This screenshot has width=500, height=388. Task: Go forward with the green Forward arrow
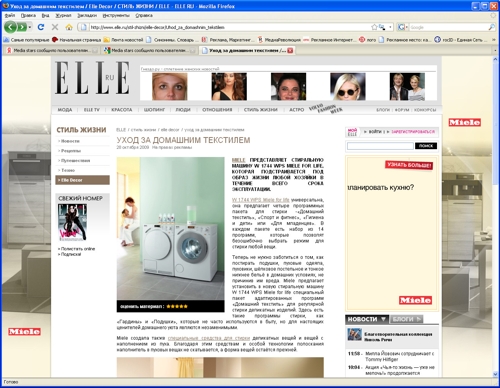22,27
